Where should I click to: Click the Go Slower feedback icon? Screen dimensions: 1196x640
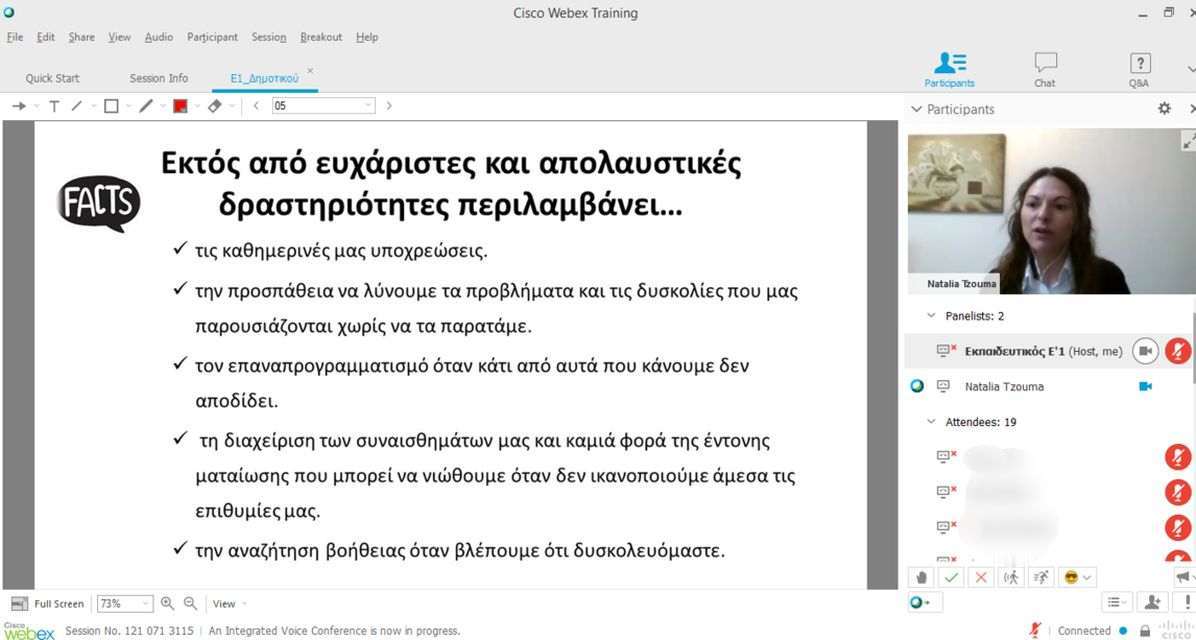click(1011, 577)
